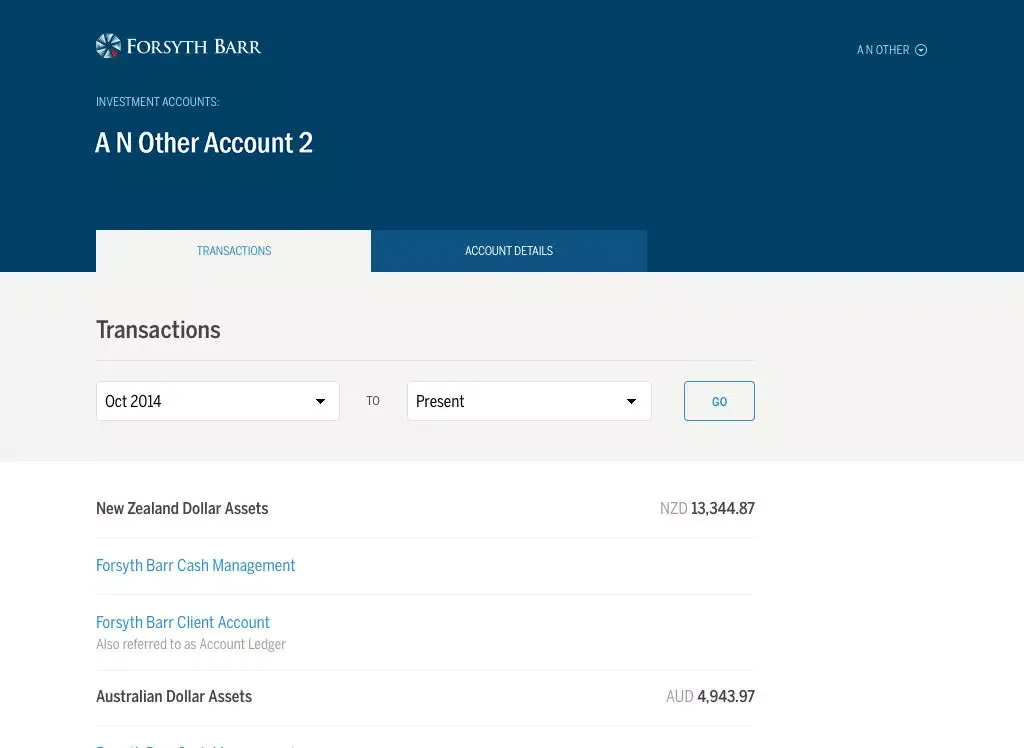Click the New Zealand Dollar Assets heading
This screenshot has width=1024, height=748.
click(x=182, y=509)
